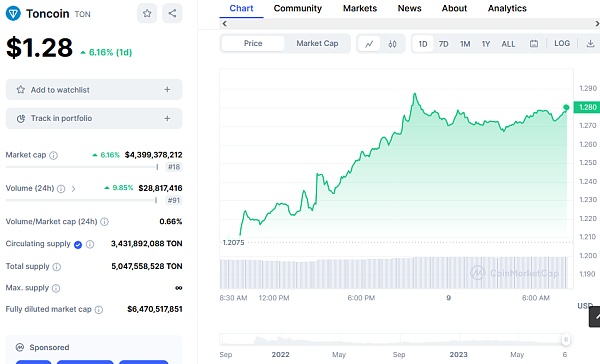Select the ALL time range button
Viewport: 600px width, 364px height.
tap(508, 44)
